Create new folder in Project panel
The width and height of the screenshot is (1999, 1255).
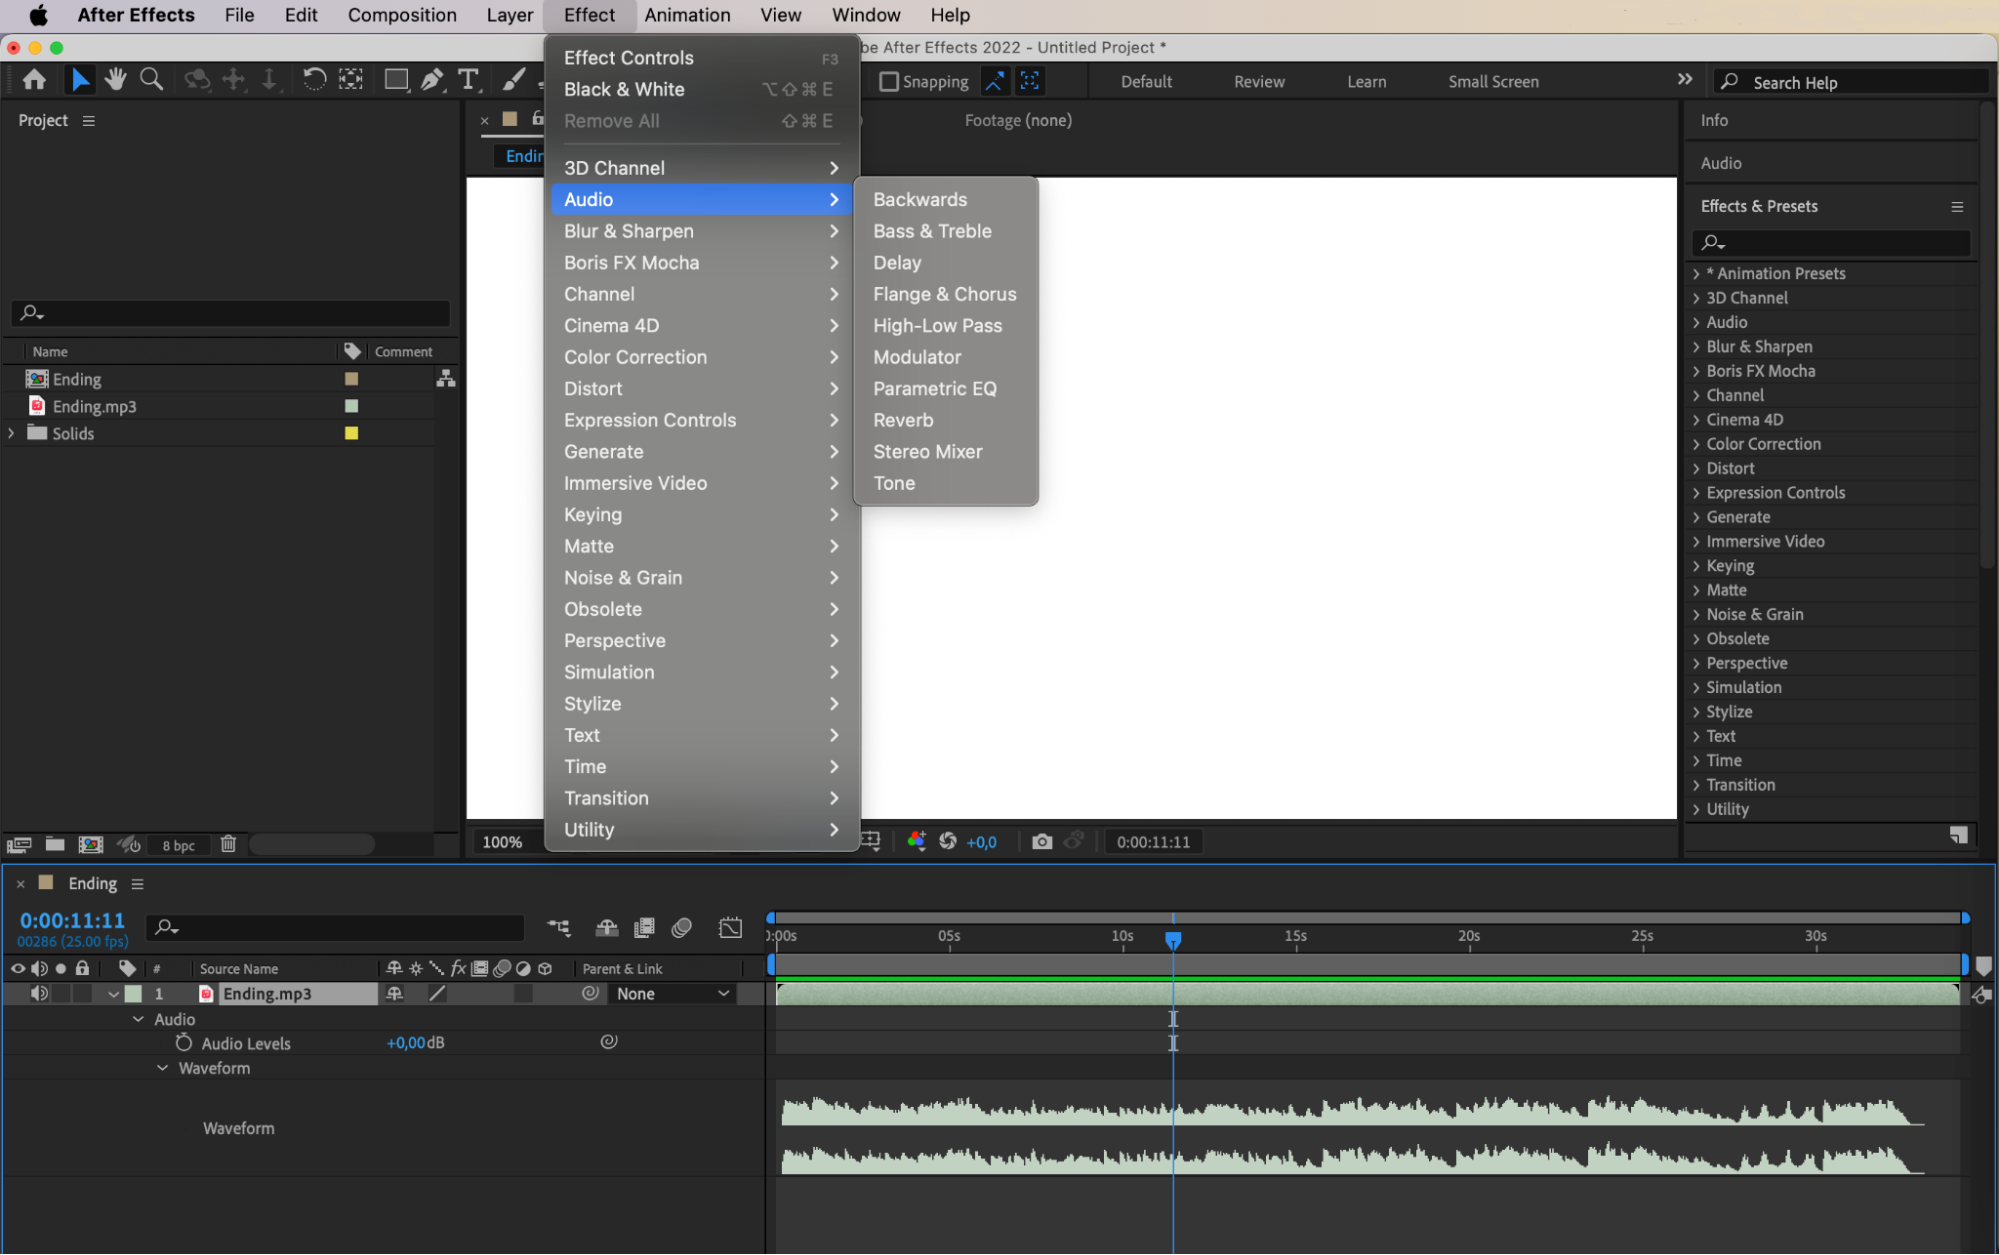55,845
